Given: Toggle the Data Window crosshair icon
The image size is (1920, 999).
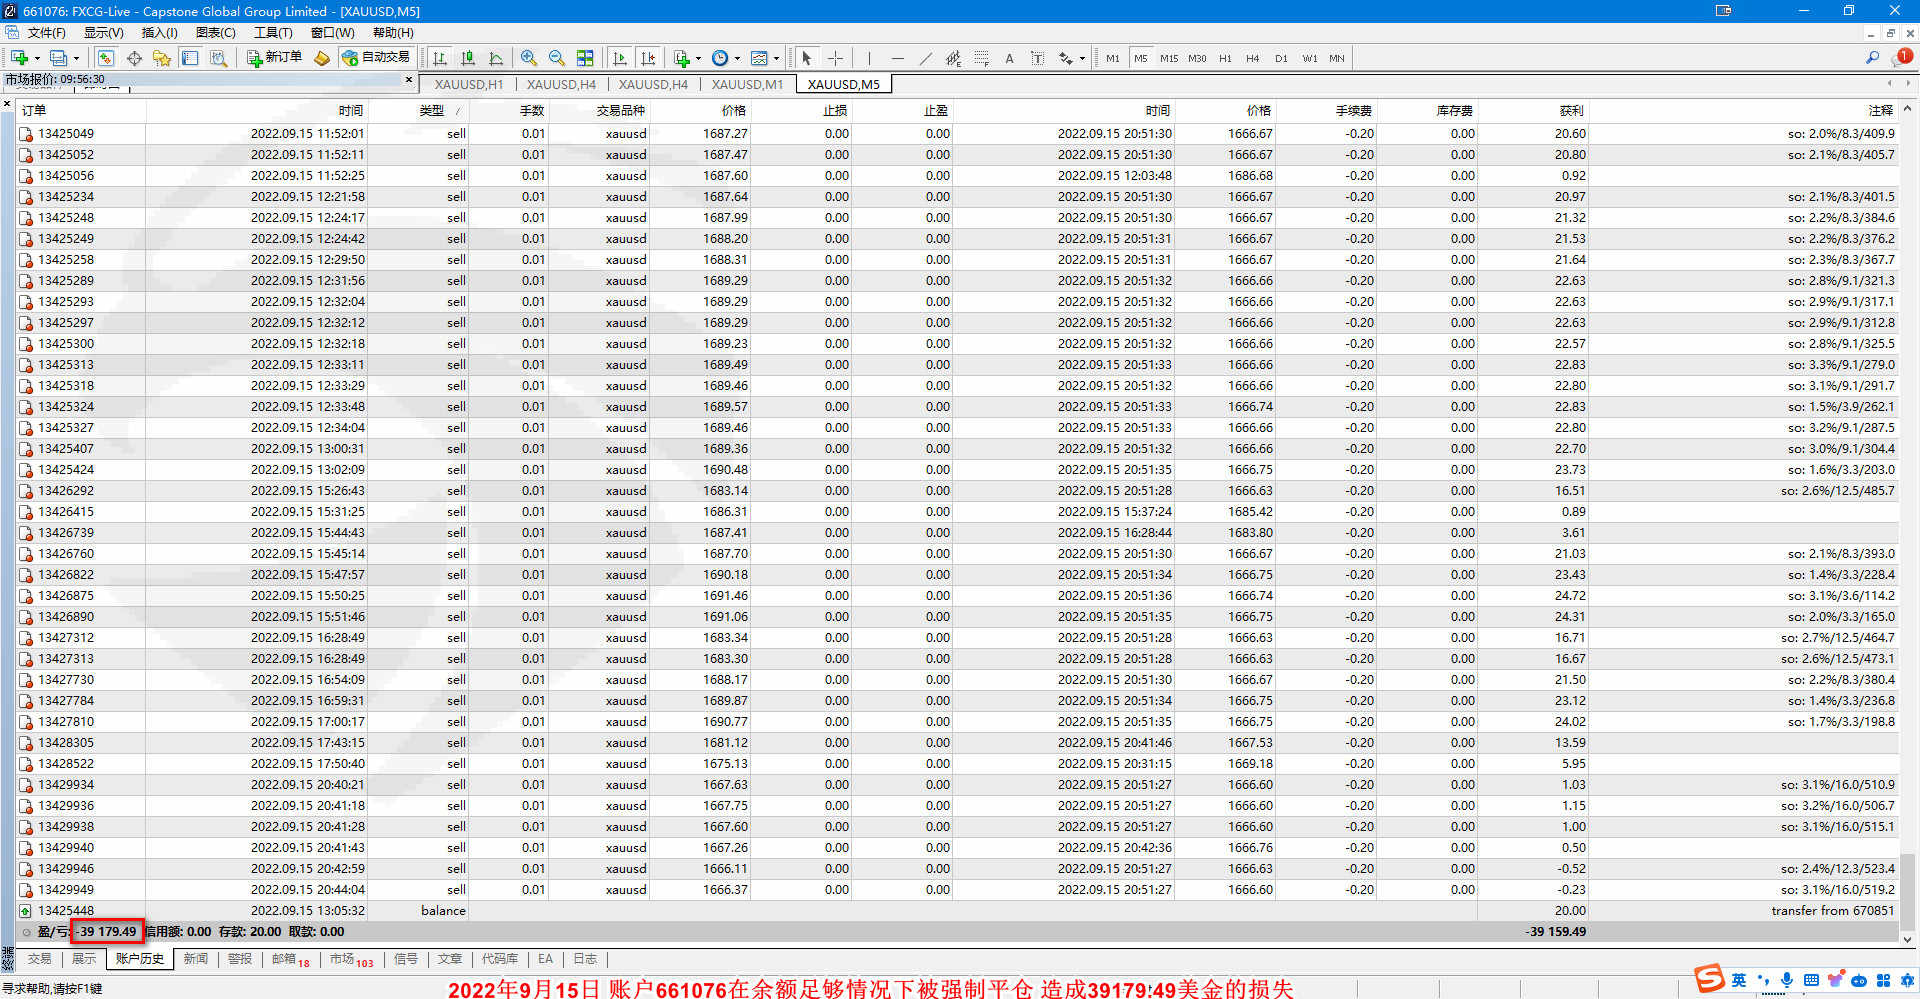Looking at the screenshot, I should [134, 58].
